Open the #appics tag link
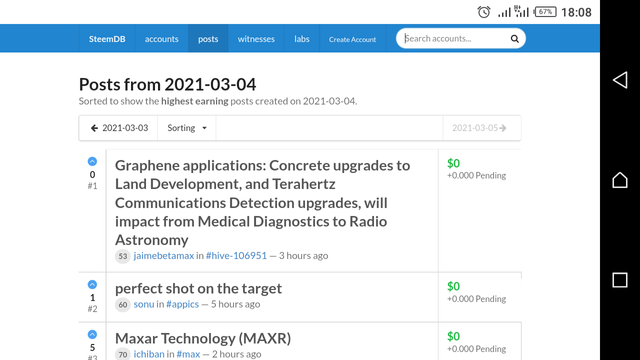Image resolution: width=640 pixels, height=360 pixels. click(182, 304)
